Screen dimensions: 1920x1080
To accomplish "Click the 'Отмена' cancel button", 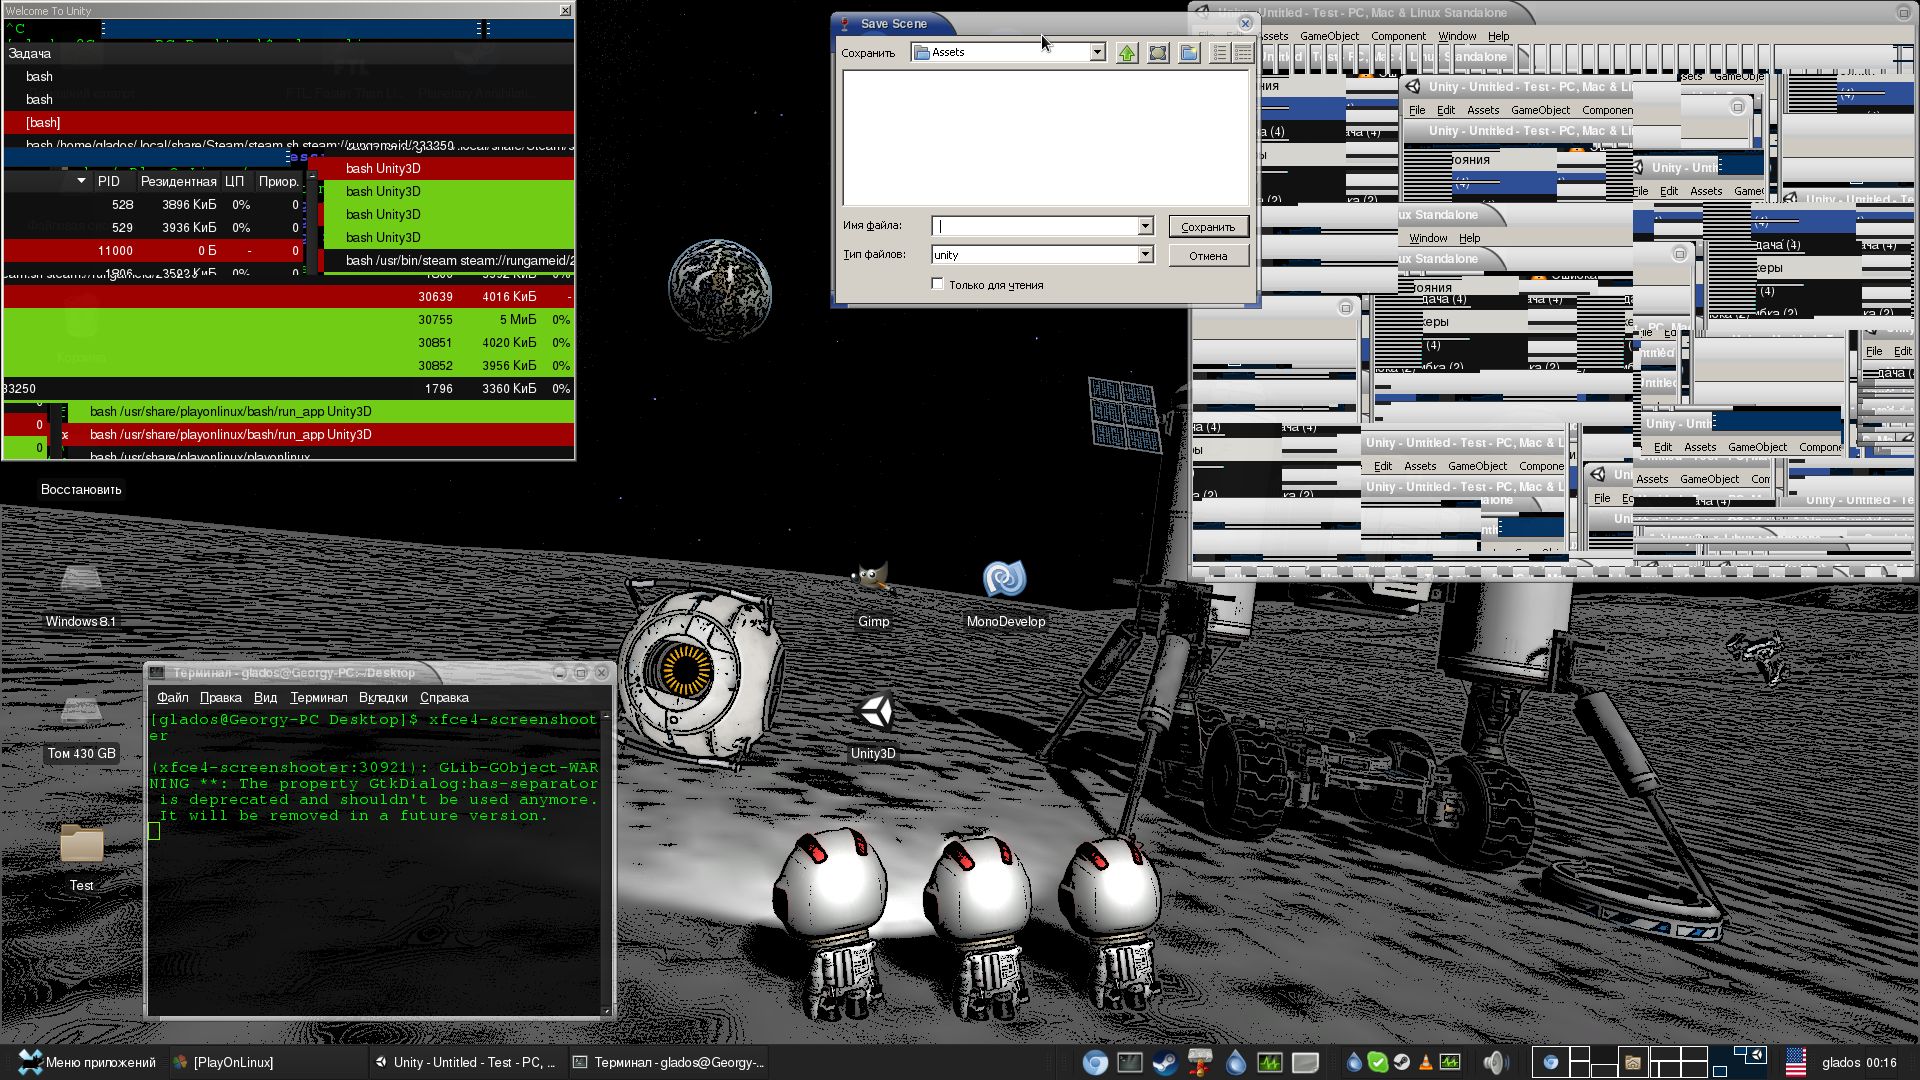I will coord(1208,256).
